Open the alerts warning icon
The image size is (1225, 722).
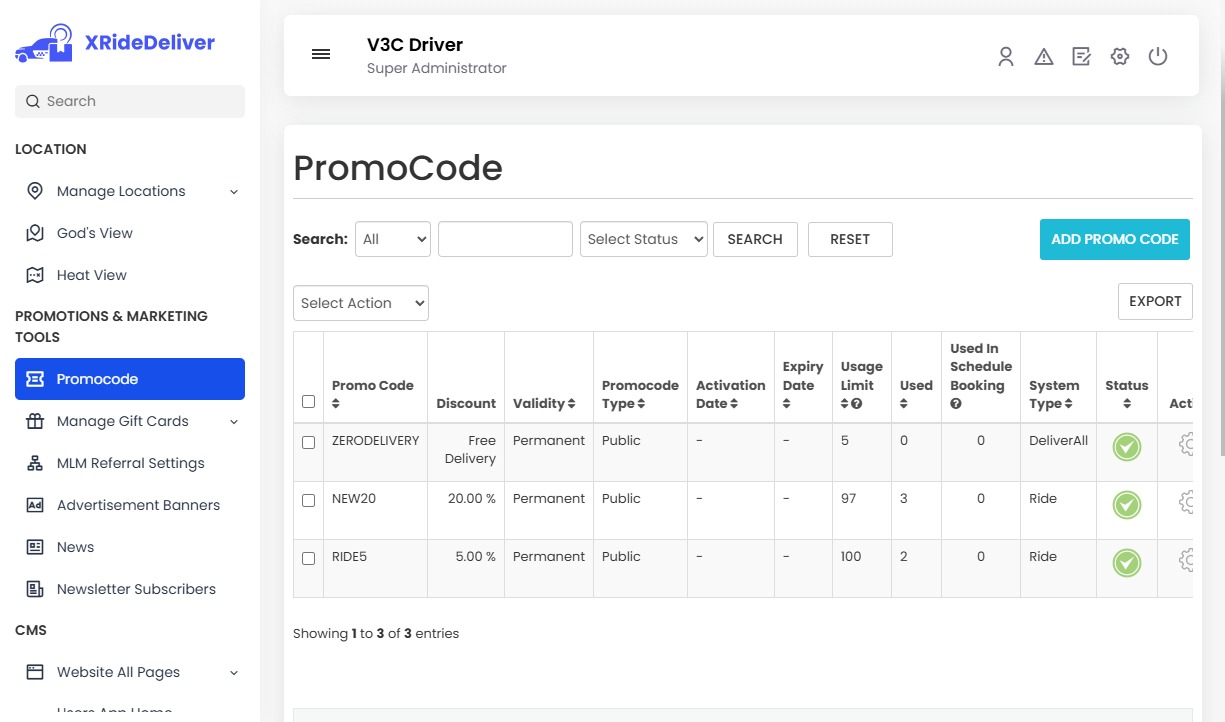(x=1043, y=57)
